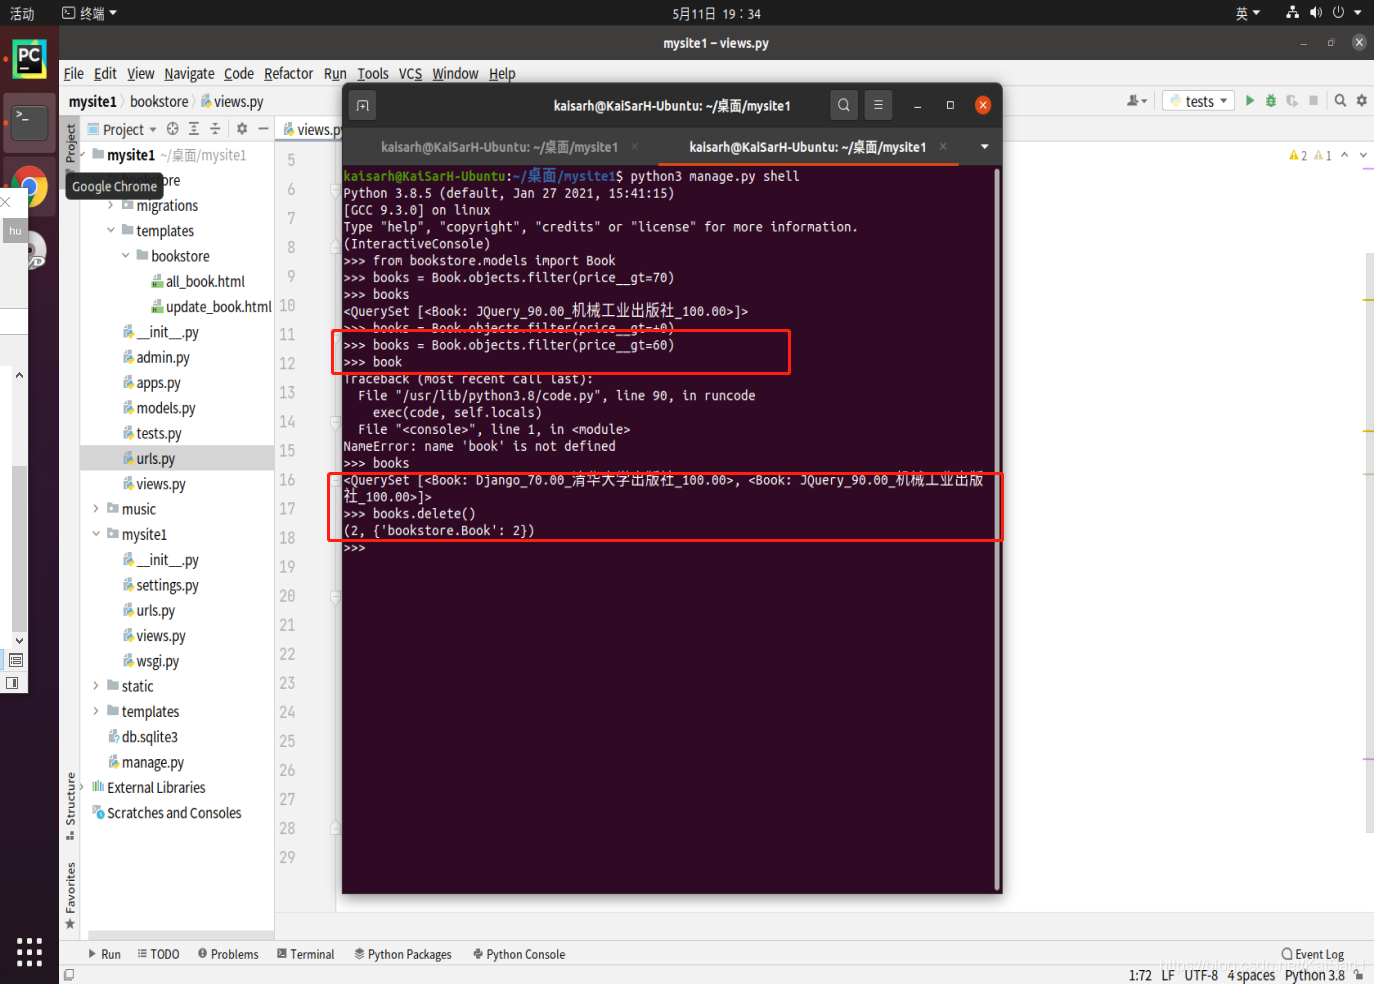Select the second (active) terminal tab
Viewport: 1374px width, 984px height.
click(x=808, y=147)
